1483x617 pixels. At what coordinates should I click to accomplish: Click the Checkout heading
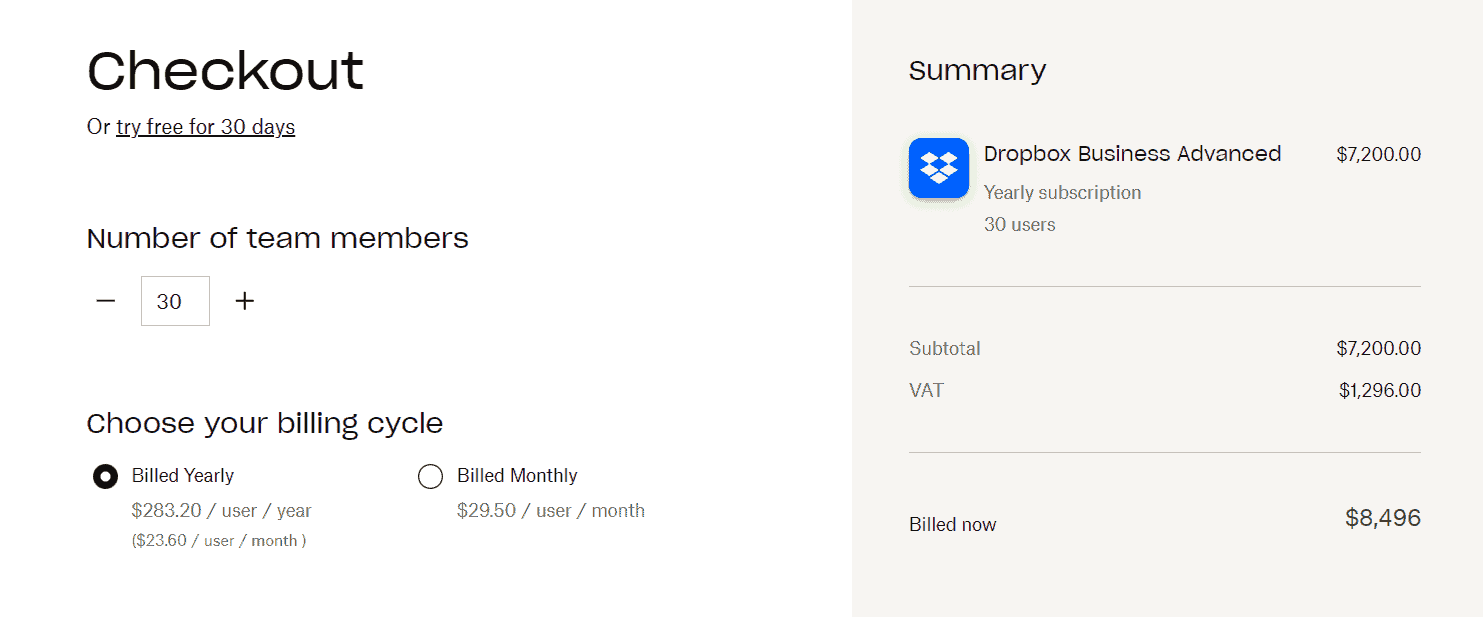pos(224,70)
